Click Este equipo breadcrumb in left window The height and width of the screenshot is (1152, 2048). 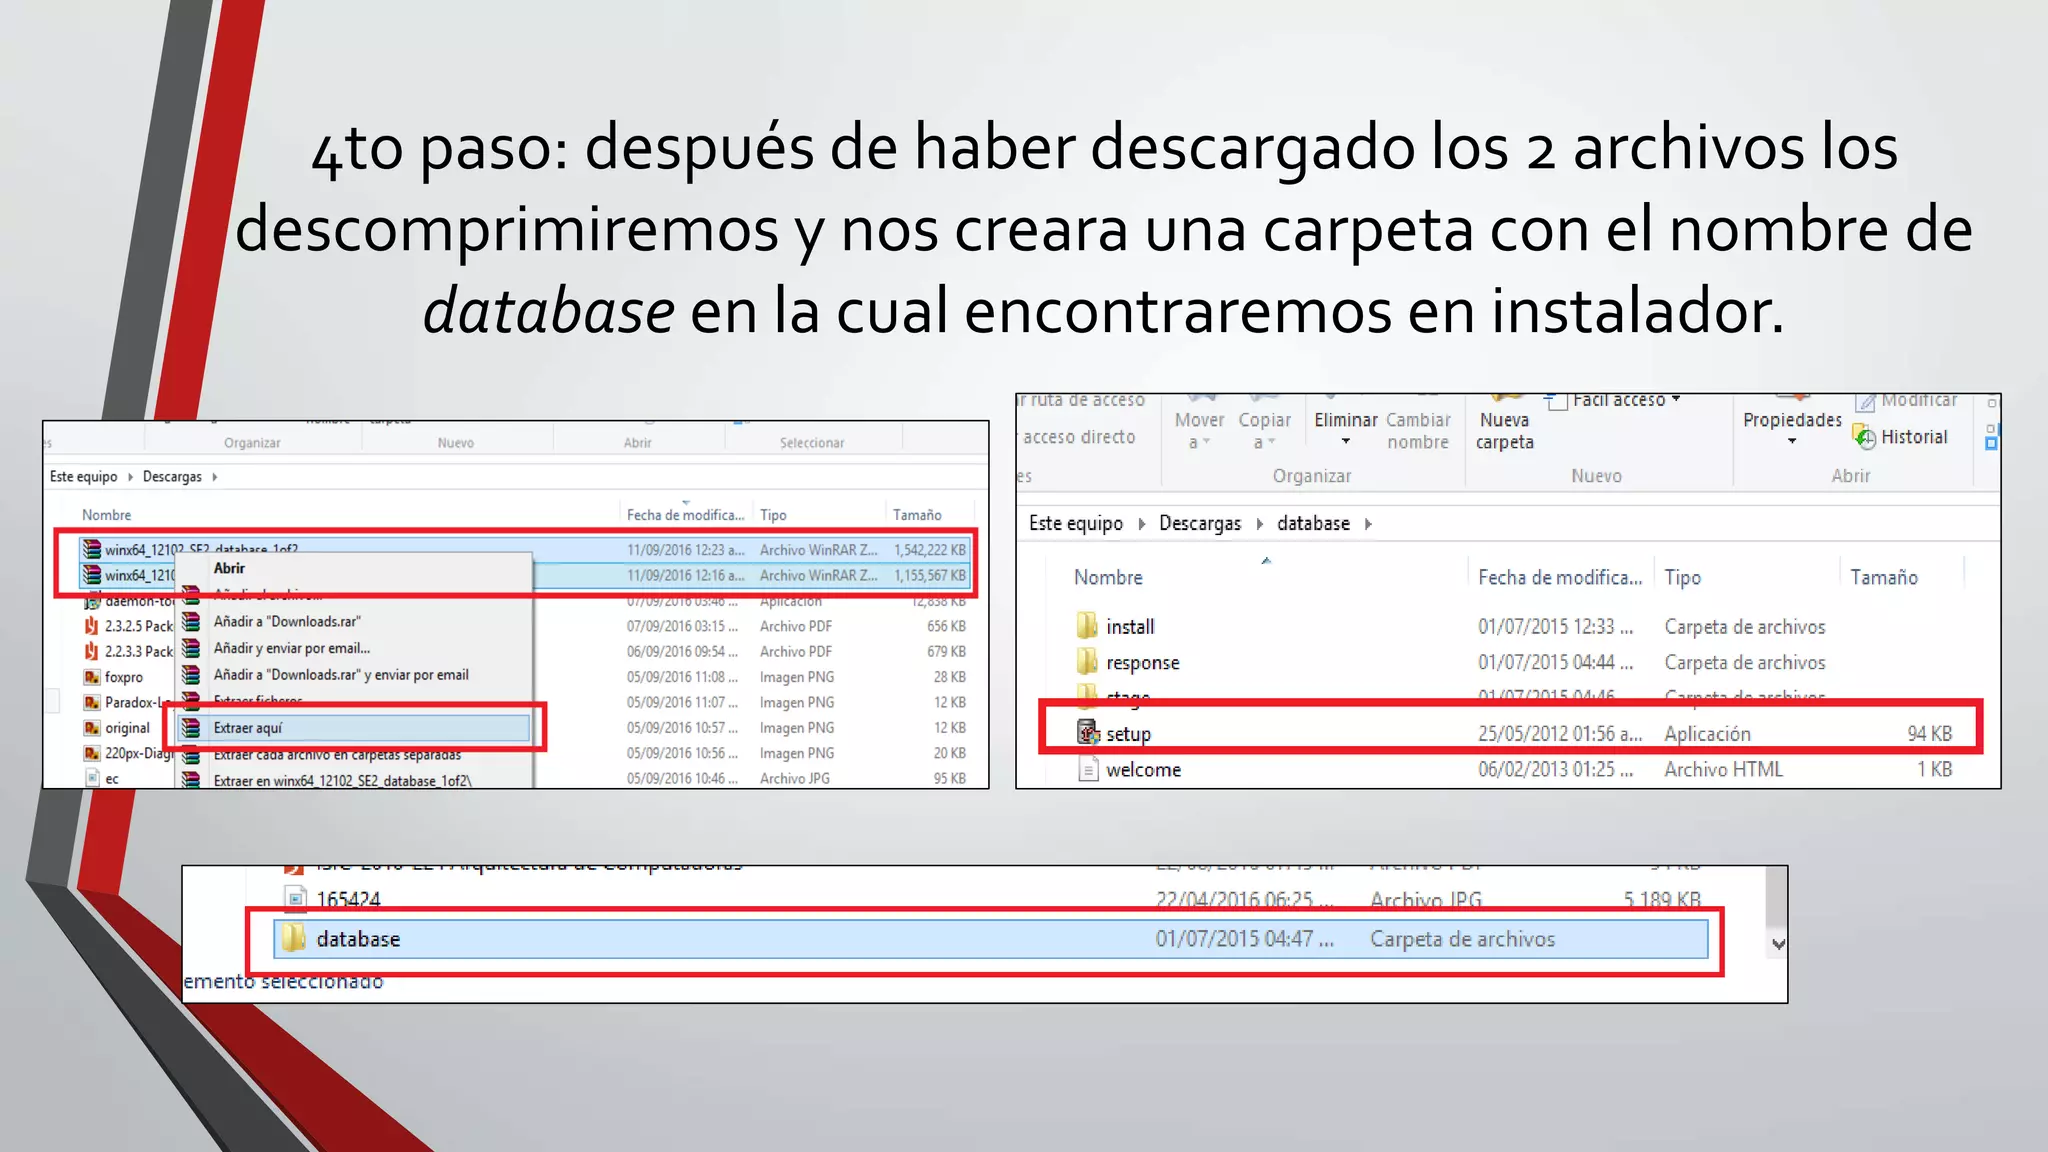[84, 477]
